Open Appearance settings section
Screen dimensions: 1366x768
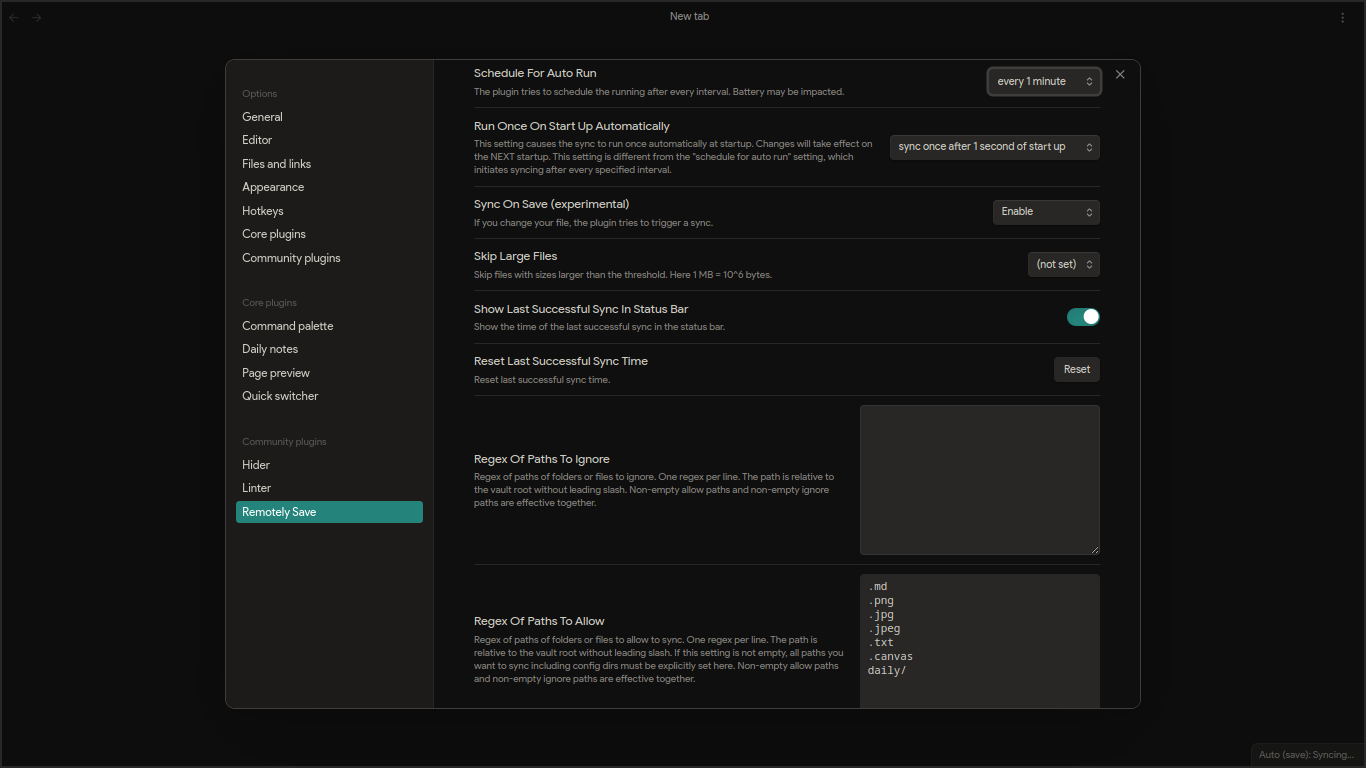[x=329, y=187]
